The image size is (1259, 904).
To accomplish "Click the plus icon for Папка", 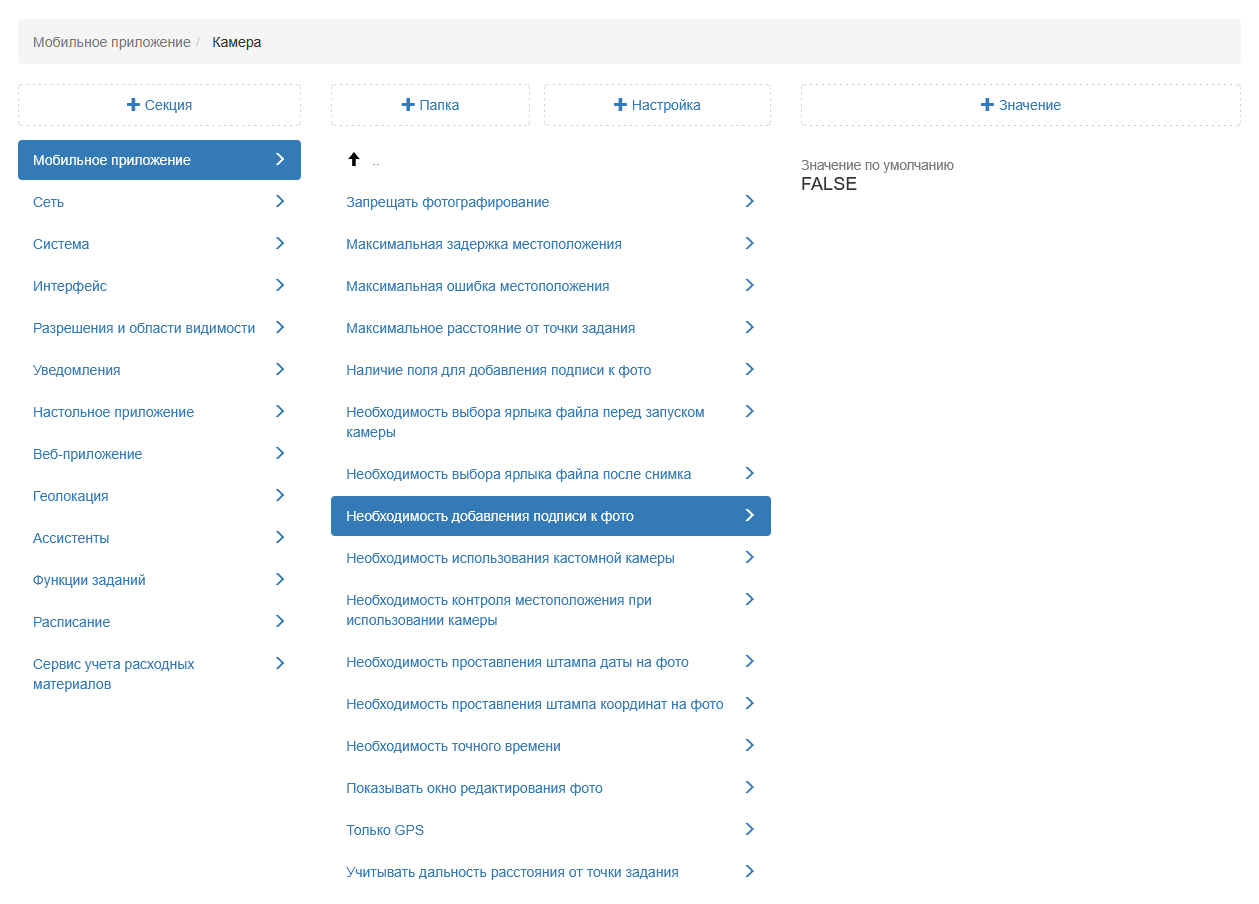I will pos(407,105).
